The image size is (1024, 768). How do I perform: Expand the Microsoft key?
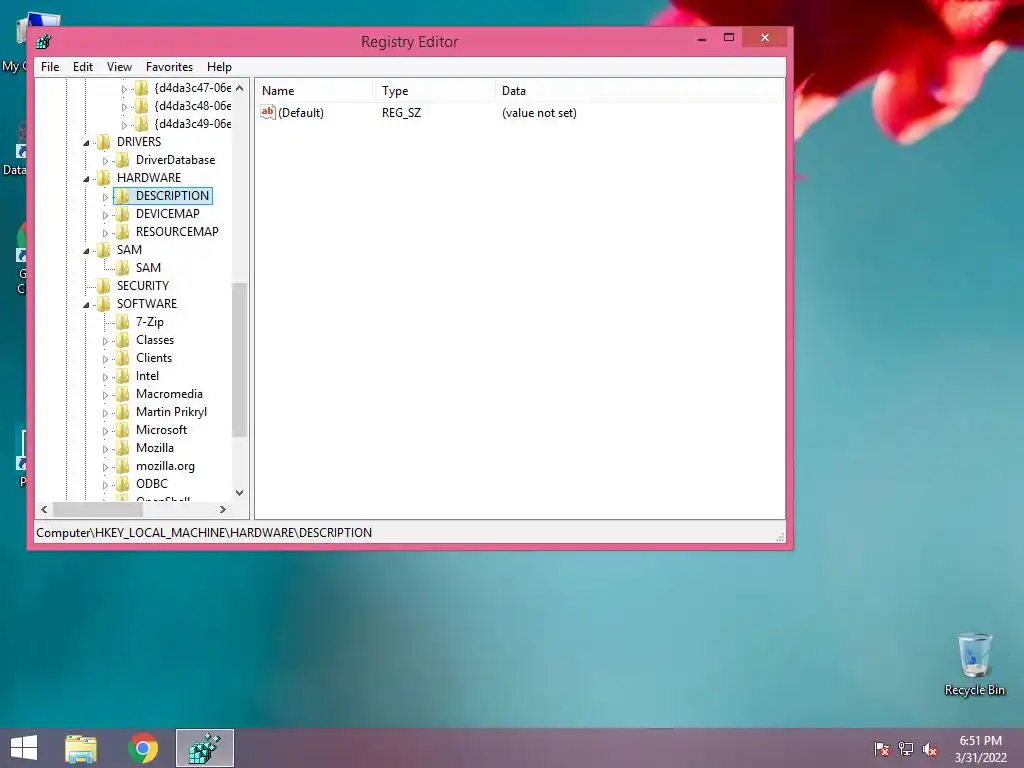(105, 431)
